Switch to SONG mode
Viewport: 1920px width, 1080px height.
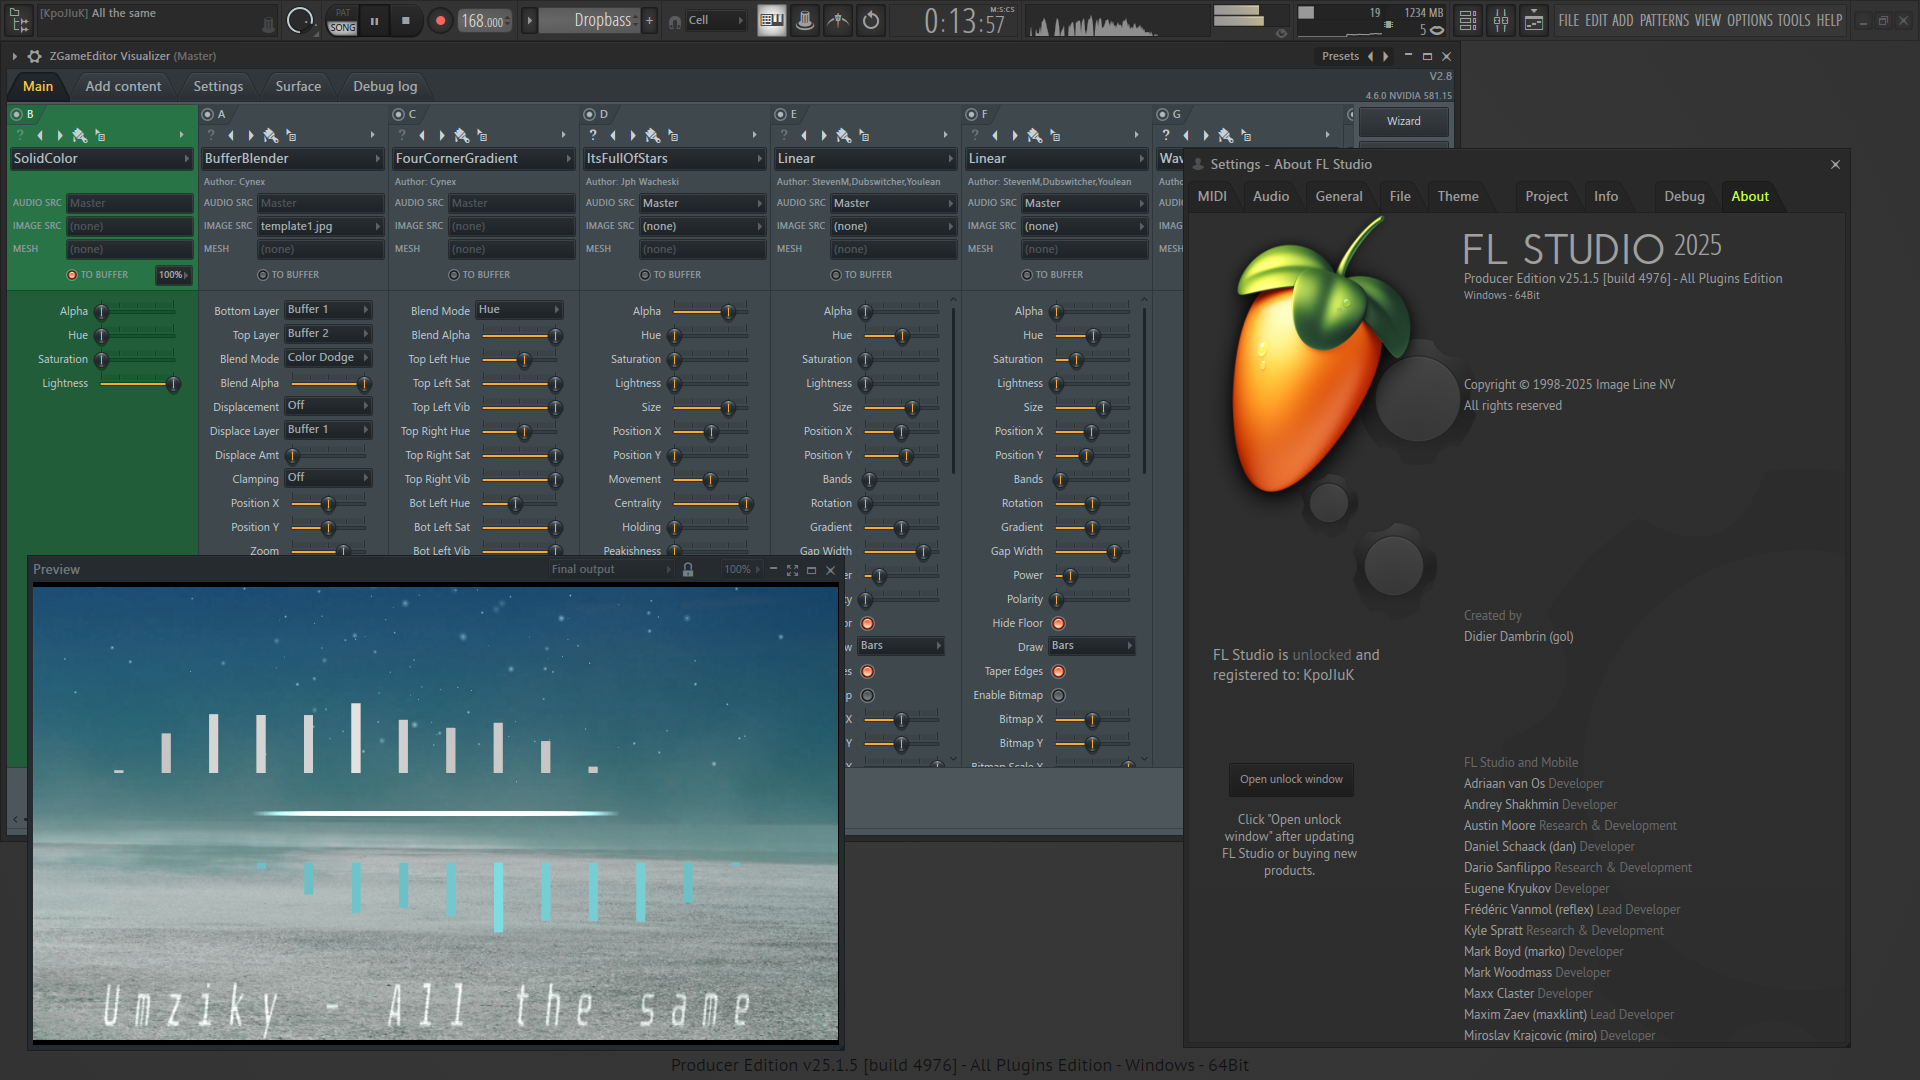[343, 27]
